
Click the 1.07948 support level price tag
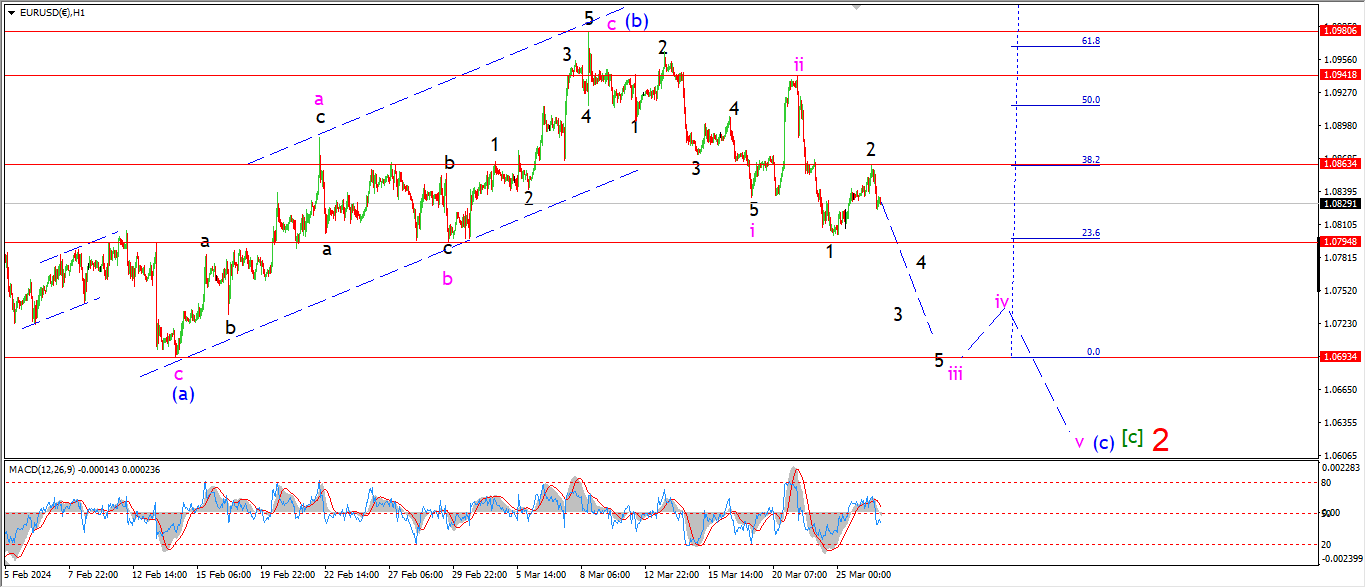pyautogui.click(x=1341, y=241)
